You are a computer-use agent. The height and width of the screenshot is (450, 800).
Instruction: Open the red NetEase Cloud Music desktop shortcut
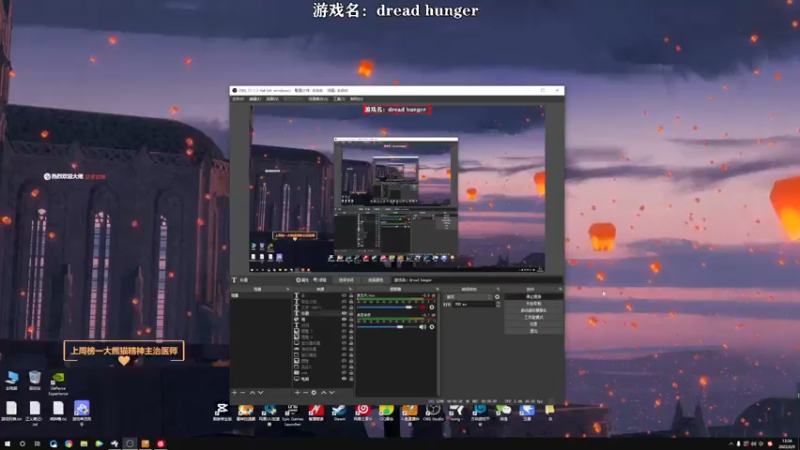[363, 412]
